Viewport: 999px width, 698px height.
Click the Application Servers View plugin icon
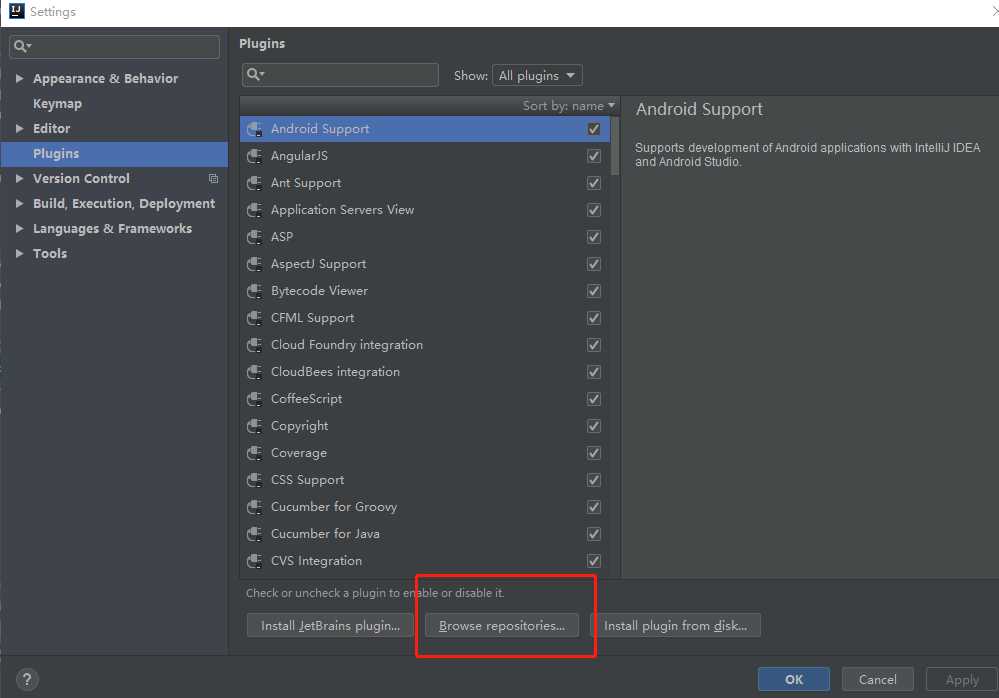254,210
